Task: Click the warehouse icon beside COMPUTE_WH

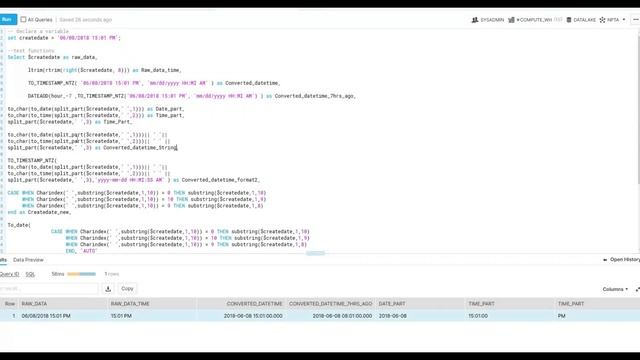Action: click(x=511, y=20)
